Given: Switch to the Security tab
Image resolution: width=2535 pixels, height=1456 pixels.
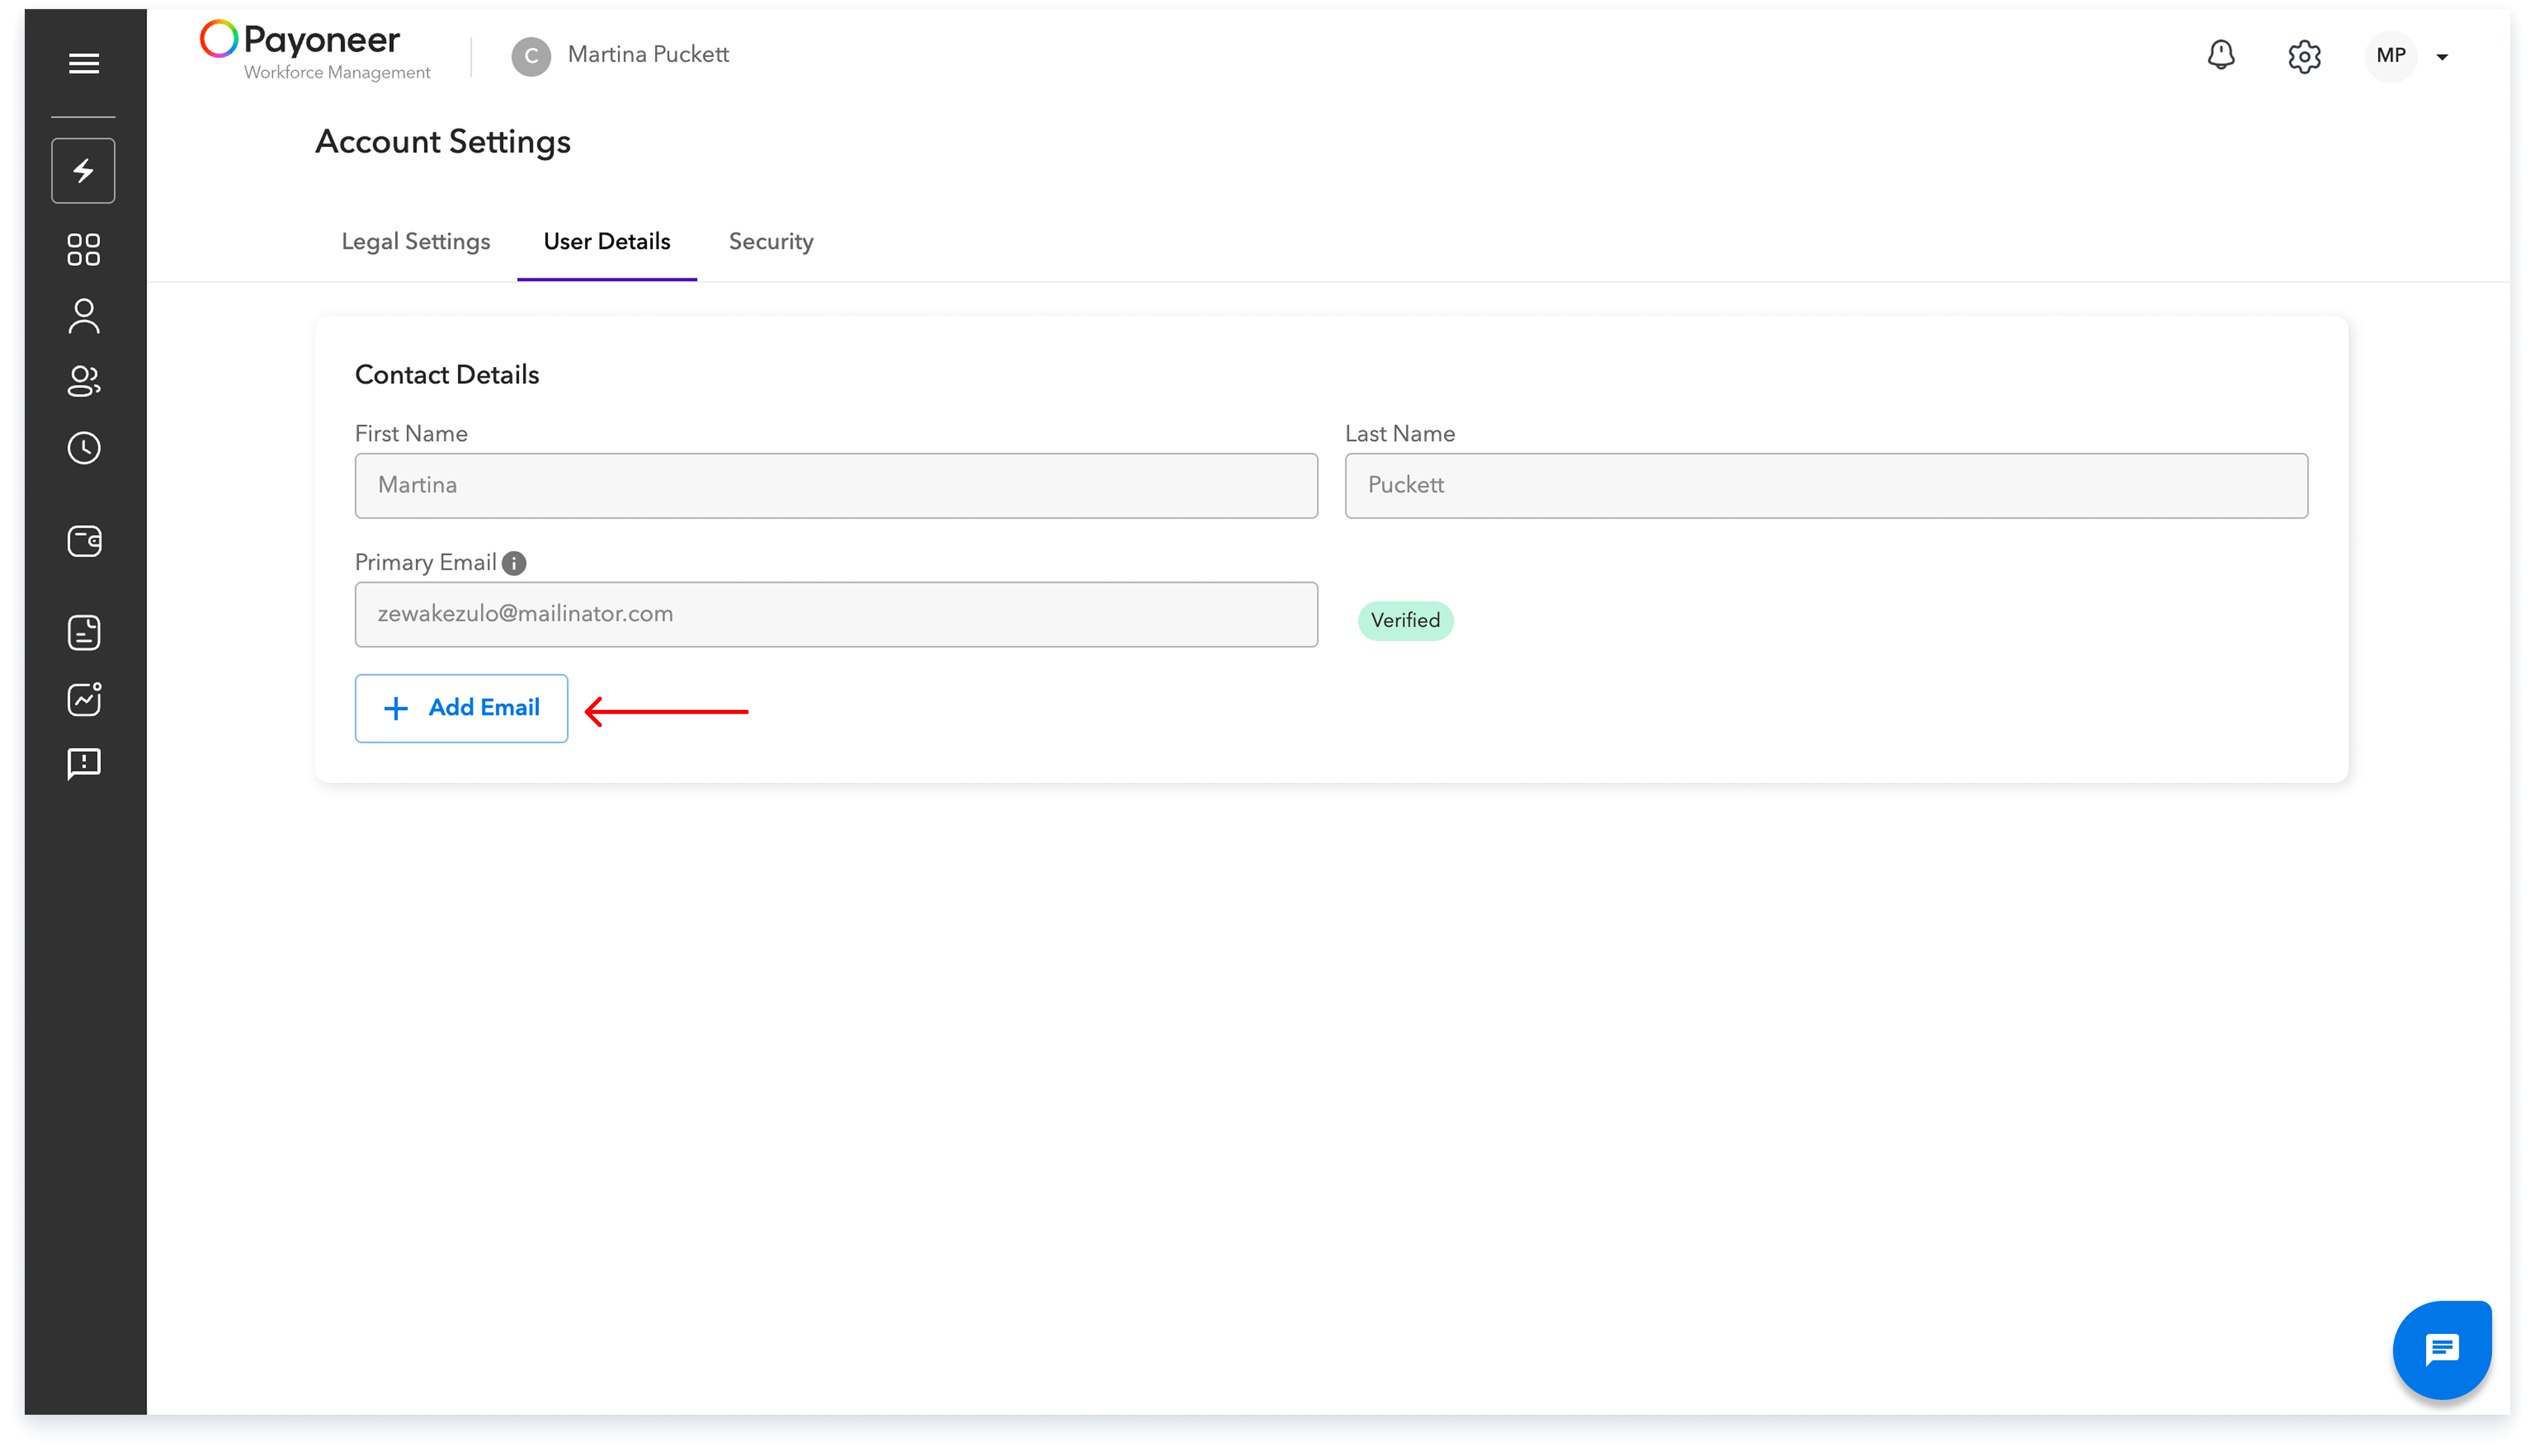Looking at the screenshot, I should coord(771,242).
